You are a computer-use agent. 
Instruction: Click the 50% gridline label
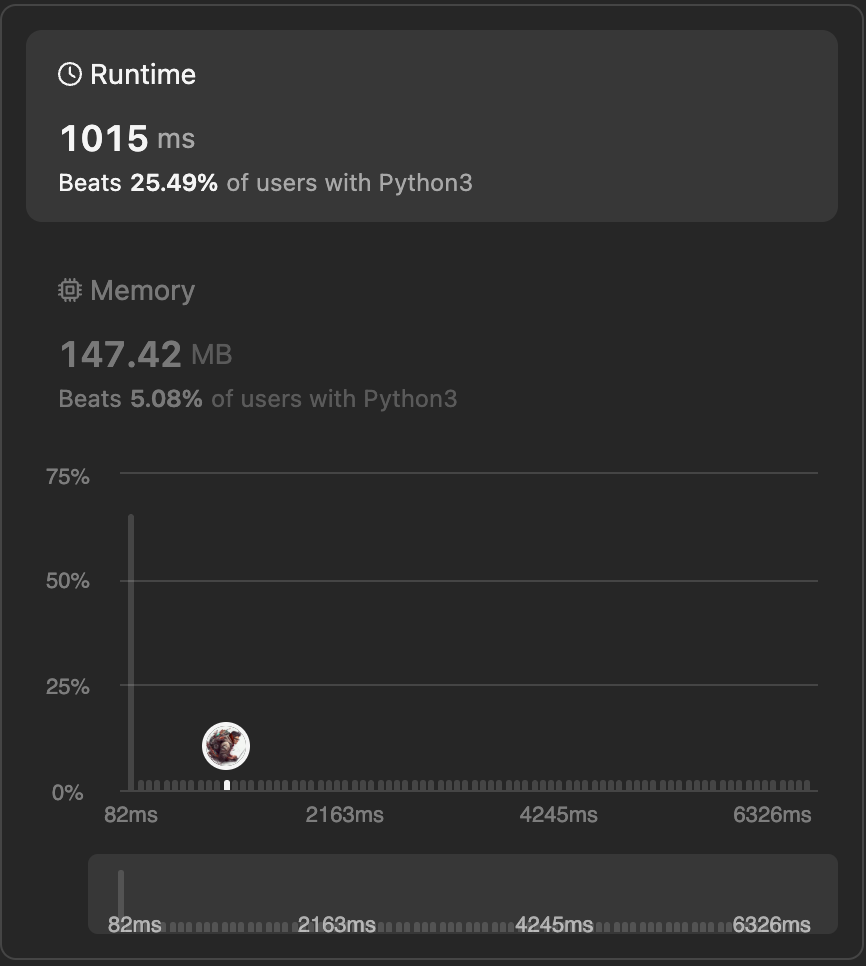[68, 581]
